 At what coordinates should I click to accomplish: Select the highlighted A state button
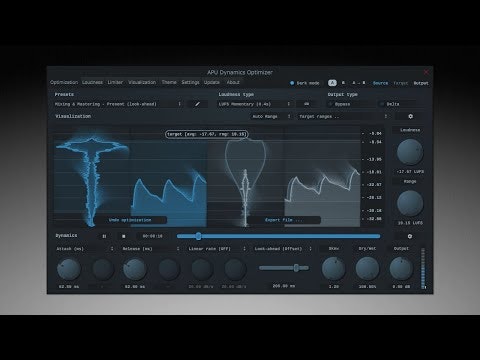[x=332, y=83]
